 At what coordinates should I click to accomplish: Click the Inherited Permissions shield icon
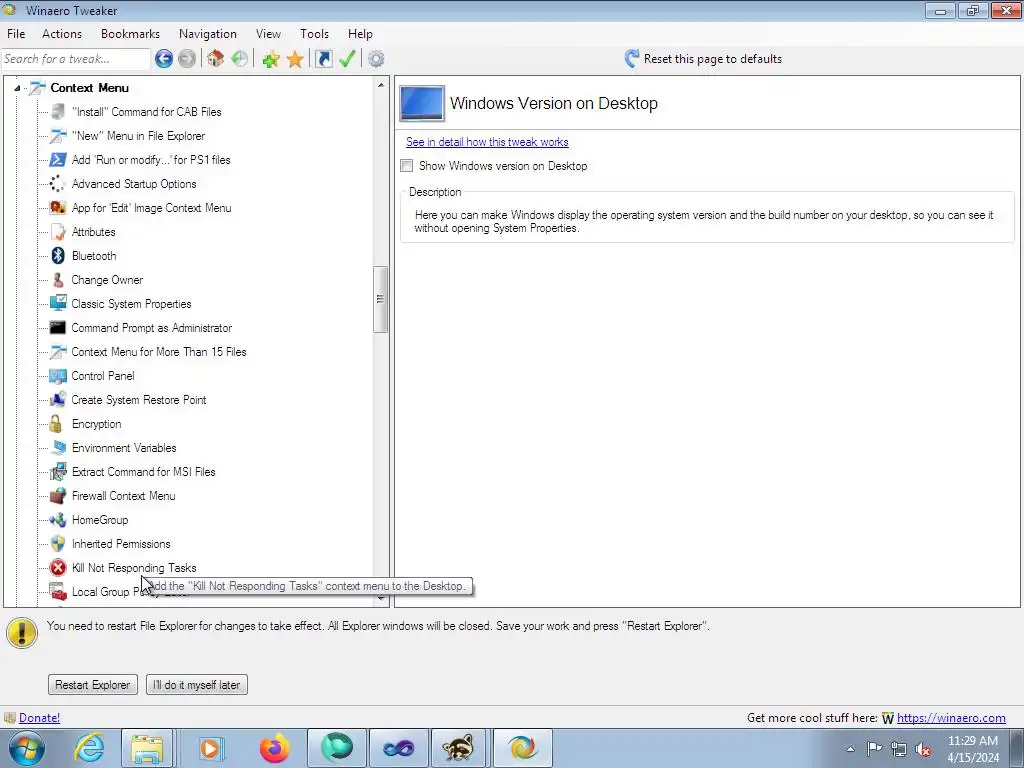pyautogui.click(x=58, y=543)
